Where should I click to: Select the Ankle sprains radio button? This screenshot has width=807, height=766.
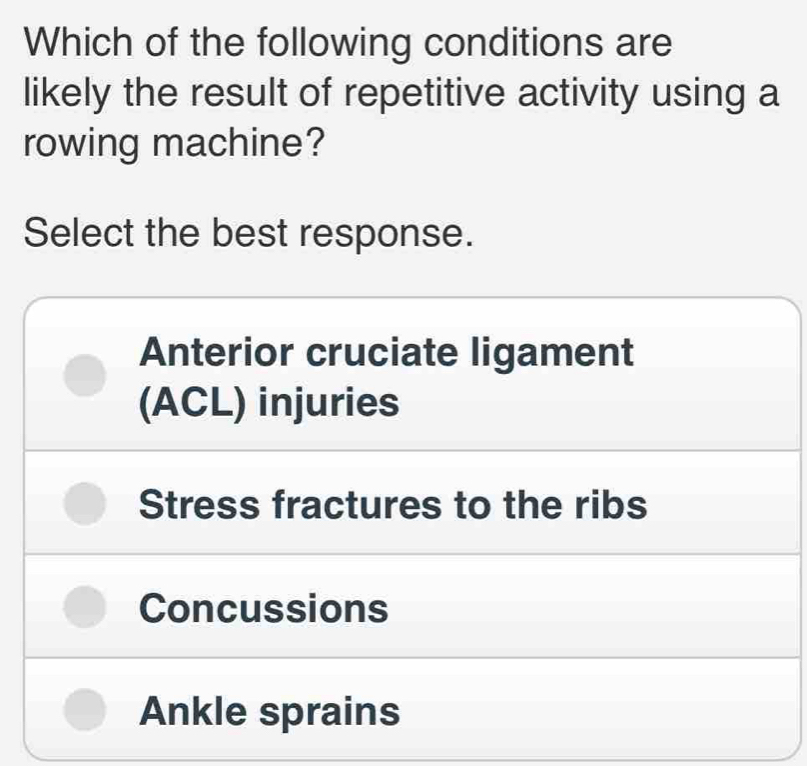(x=83, y=707)
